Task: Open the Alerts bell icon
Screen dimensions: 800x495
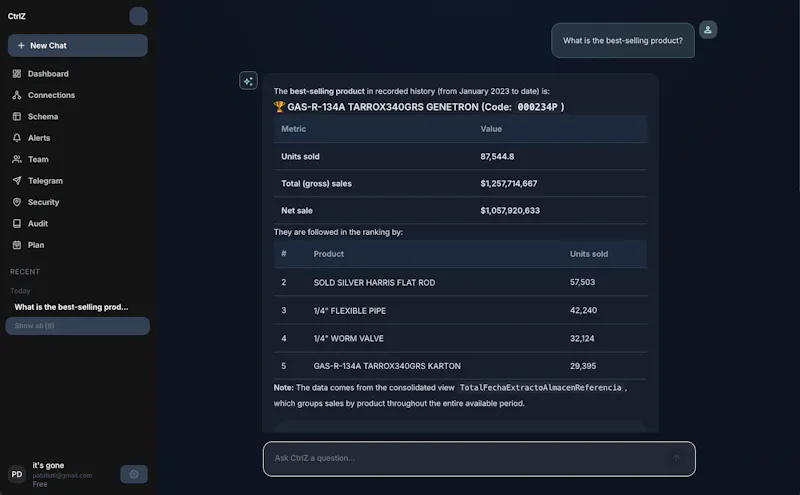Action: [x=17, y=138]
